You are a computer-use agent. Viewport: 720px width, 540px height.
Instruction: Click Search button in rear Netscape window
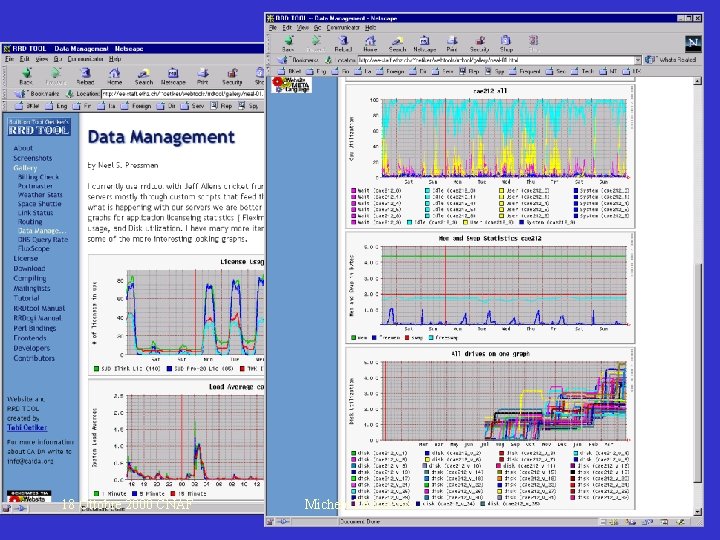[144, 76]
